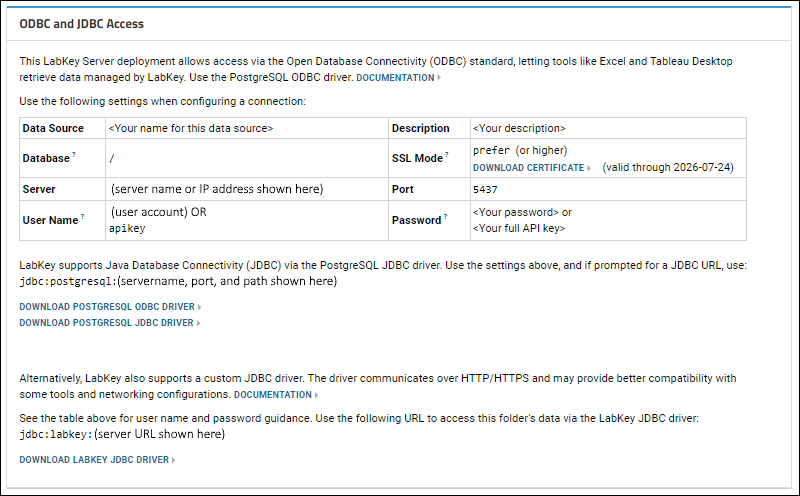
Task: Click the apikey user name text
Action: [127, 228]
